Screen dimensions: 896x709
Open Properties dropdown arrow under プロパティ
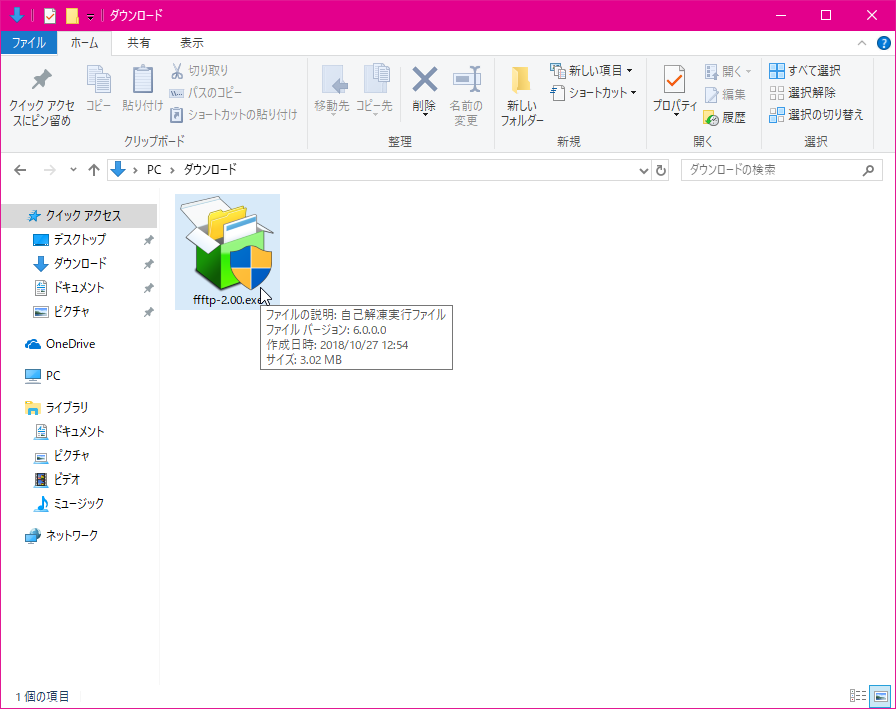675,116
